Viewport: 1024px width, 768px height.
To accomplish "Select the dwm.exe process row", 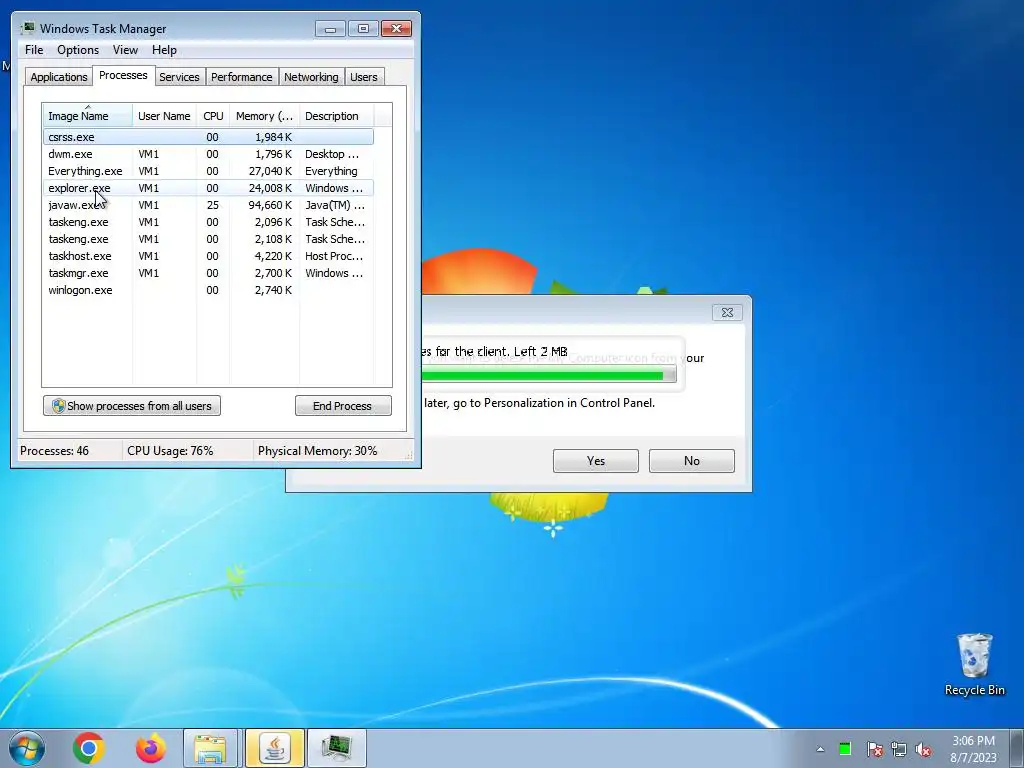I will click(208, 154).
